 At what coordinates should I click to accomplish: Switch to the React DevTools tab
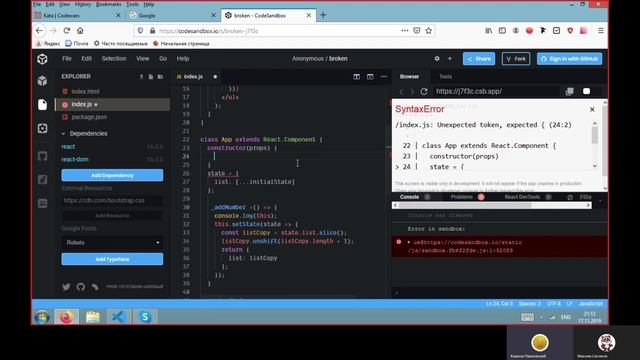(x=523, y=197)
